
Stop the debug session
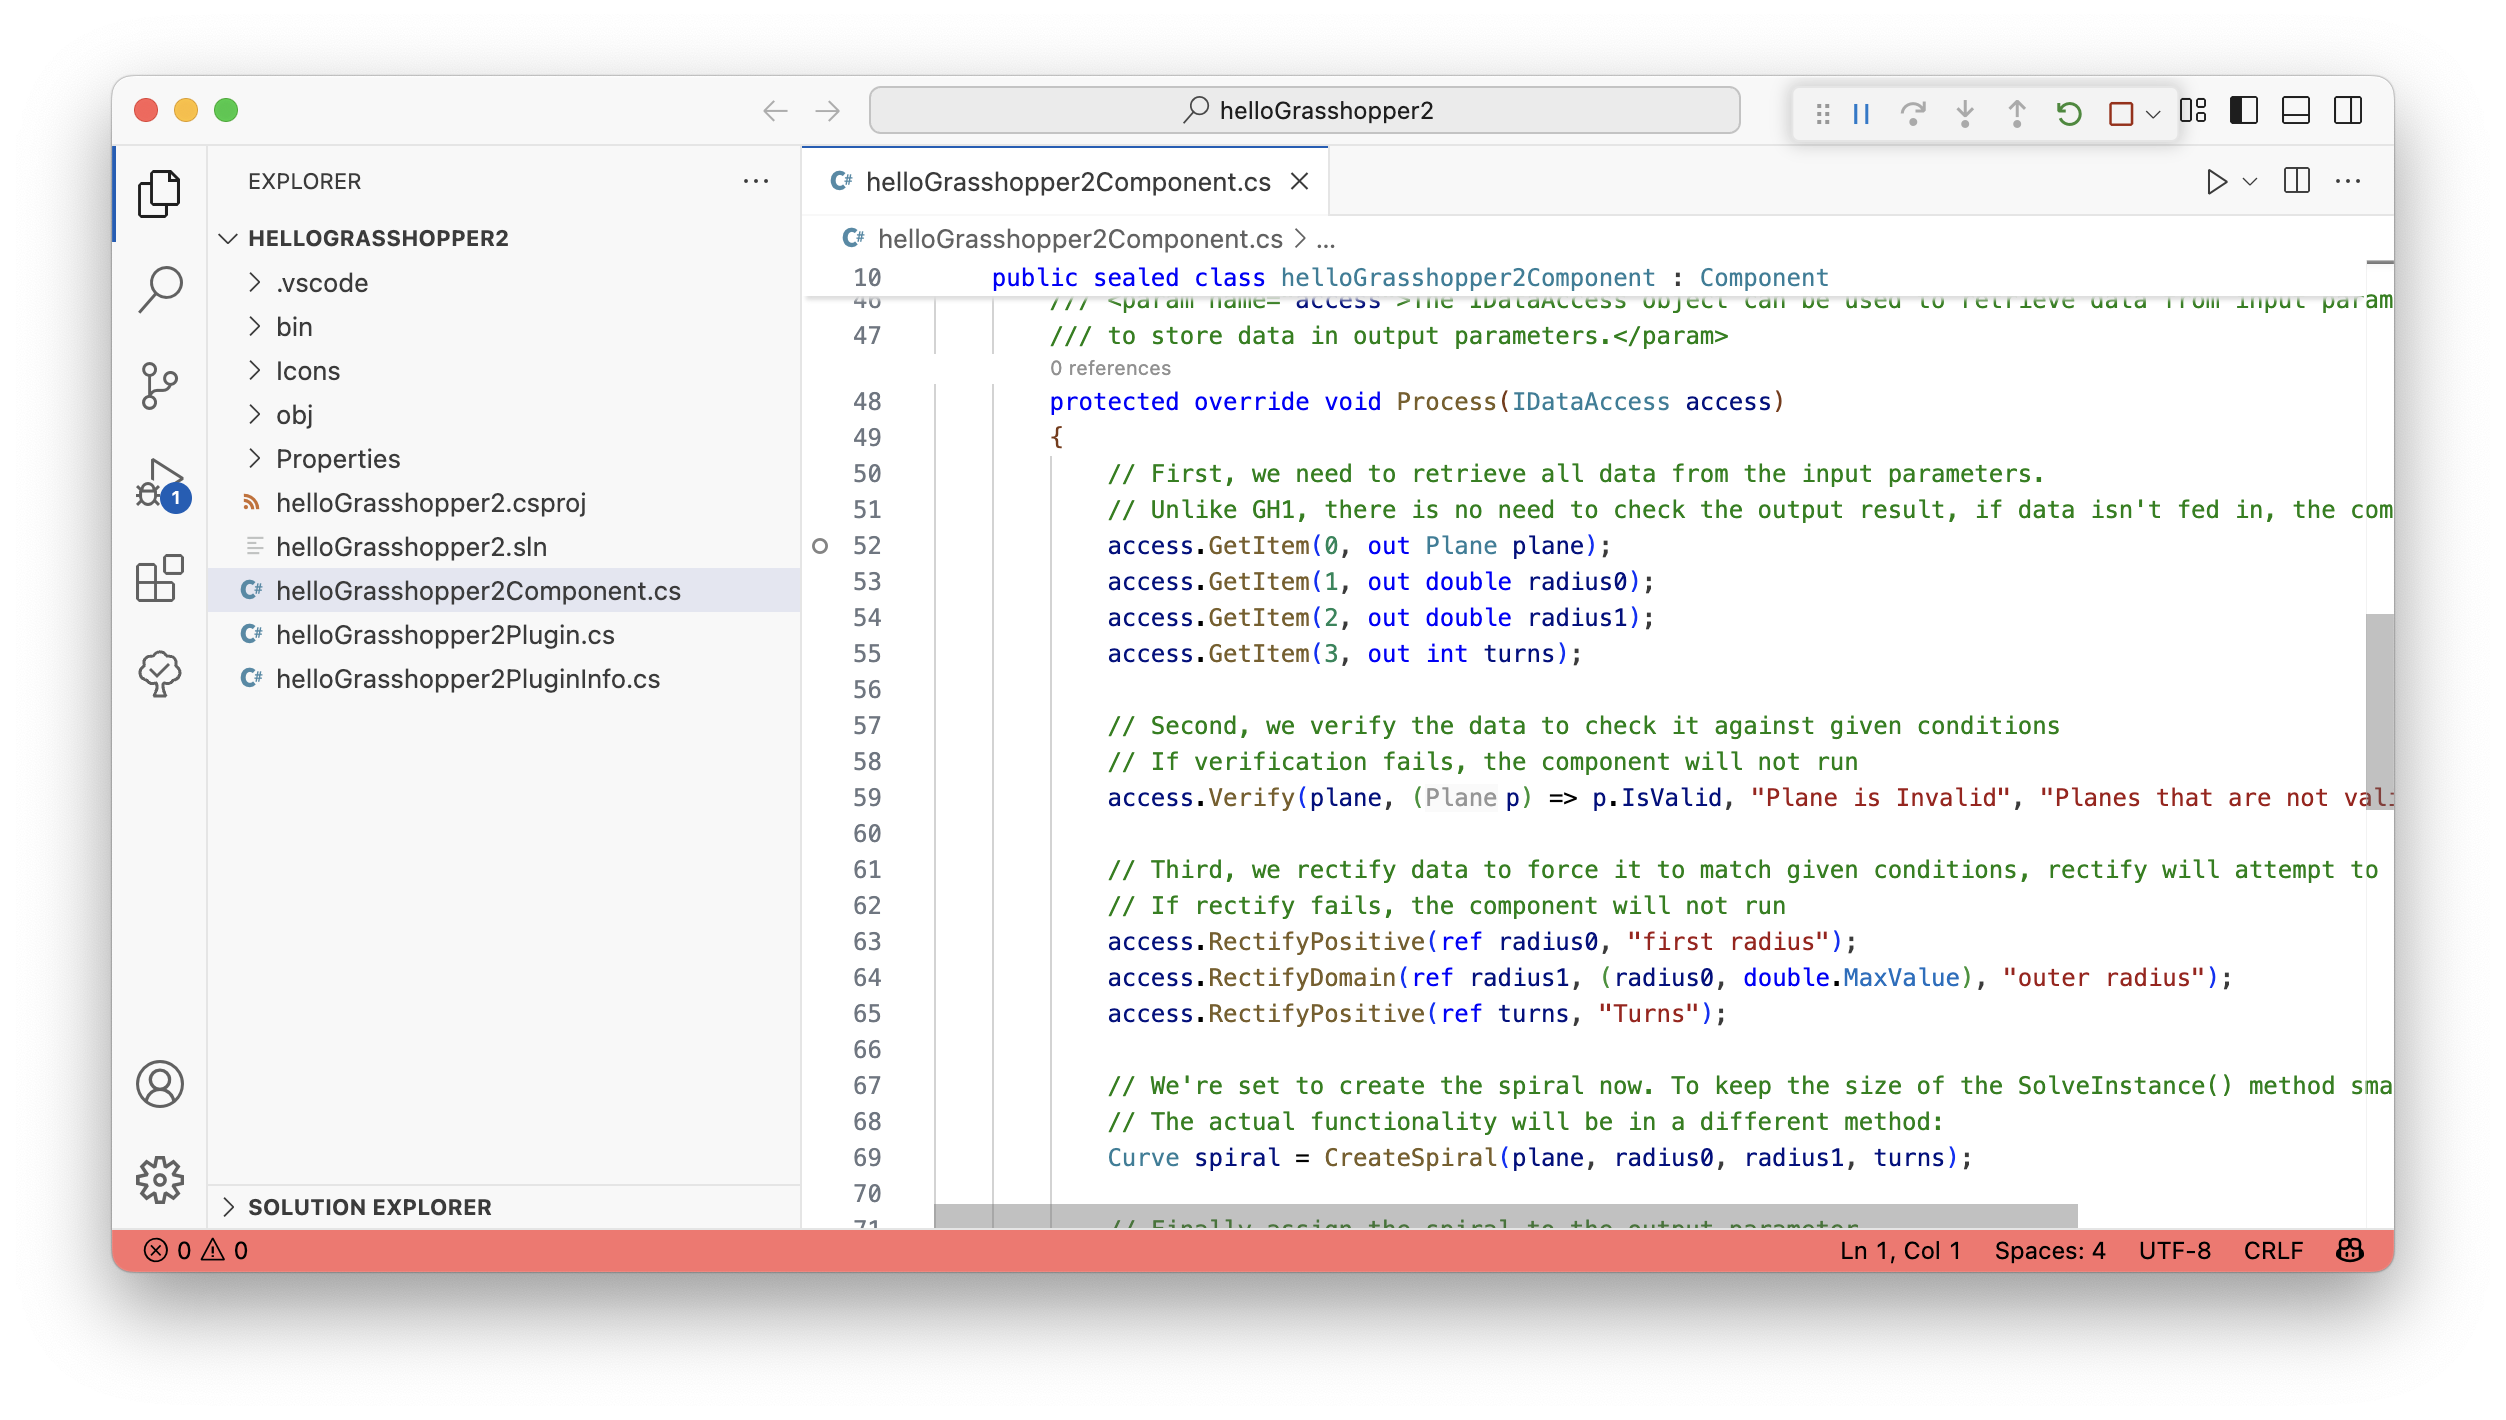tap(2120, 113)
